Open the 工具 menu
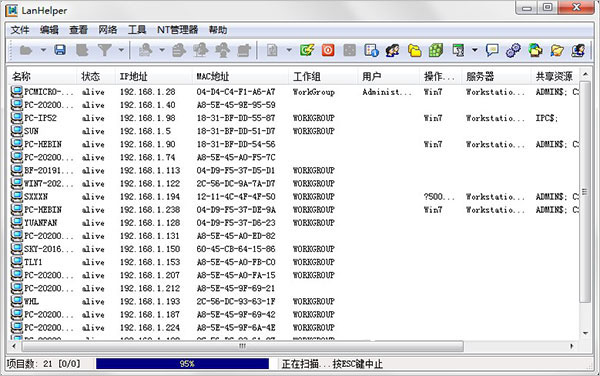 (x=137, y=30)
